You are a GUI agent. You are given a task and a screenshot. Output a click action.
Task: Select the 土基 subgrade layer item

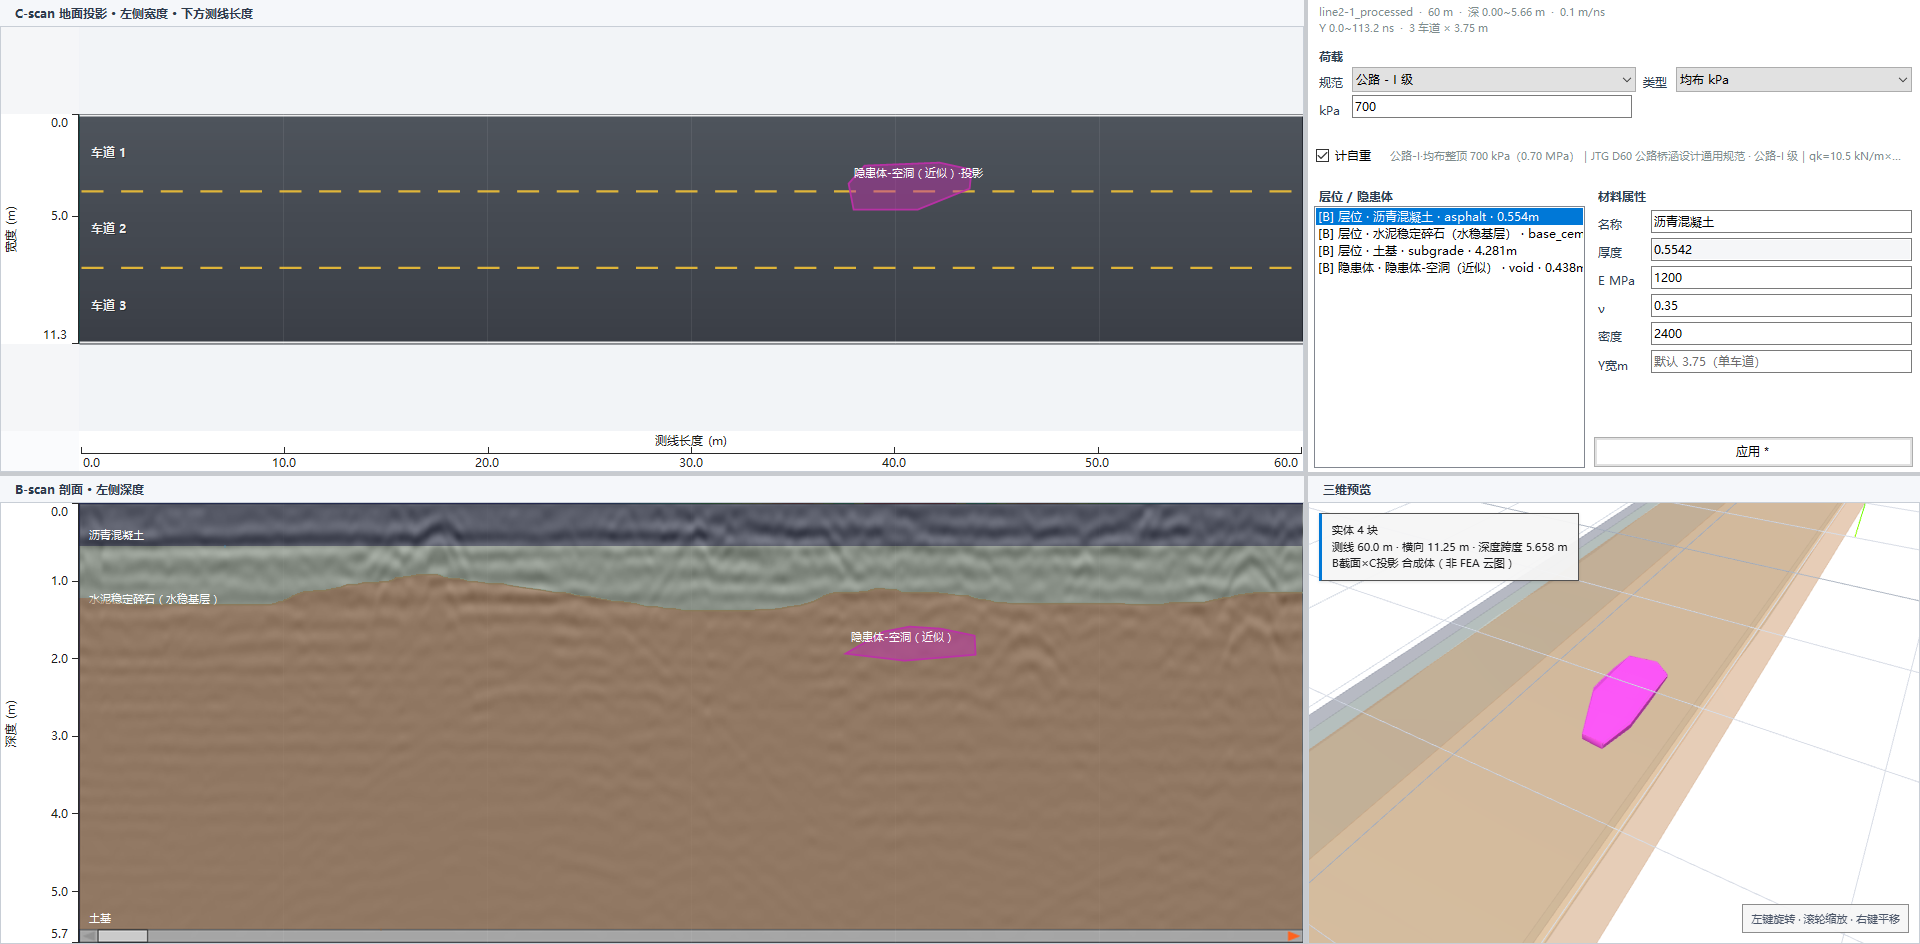(x=1449, y=251)
